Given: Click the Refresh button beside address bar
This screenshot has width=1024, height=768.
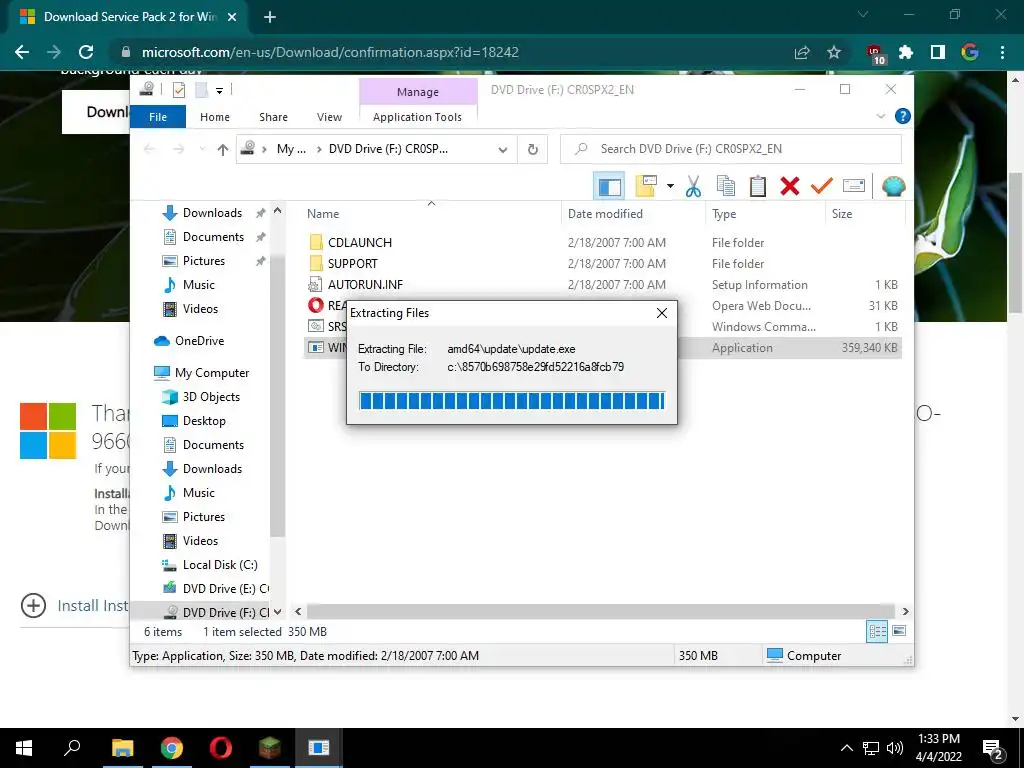Looking at the screenshot, I should click(x=533, y=150).
